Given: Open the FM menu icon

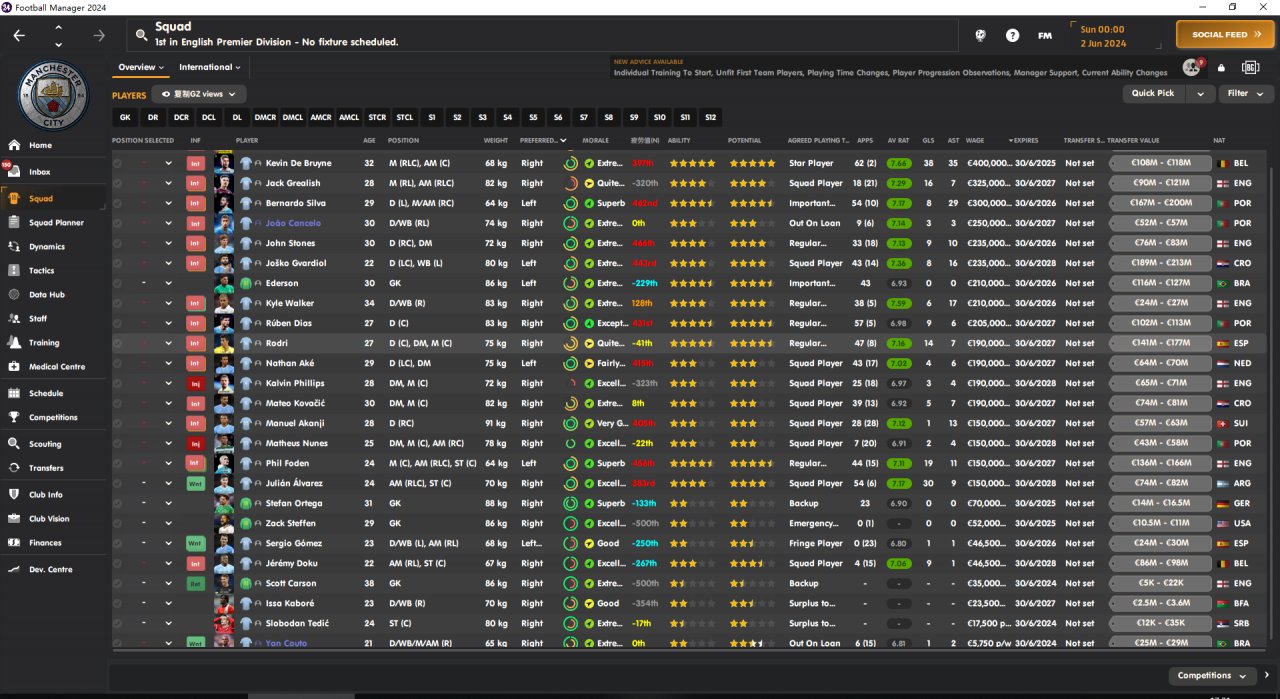Looking at the screenshot, I should point(1045,35).
